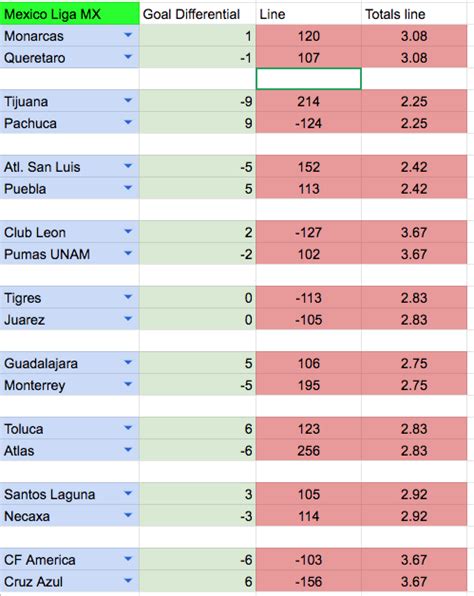Expand the Atl. San Luis dropdown
This screenshot has width=474, height=596.
pos(128,166)
